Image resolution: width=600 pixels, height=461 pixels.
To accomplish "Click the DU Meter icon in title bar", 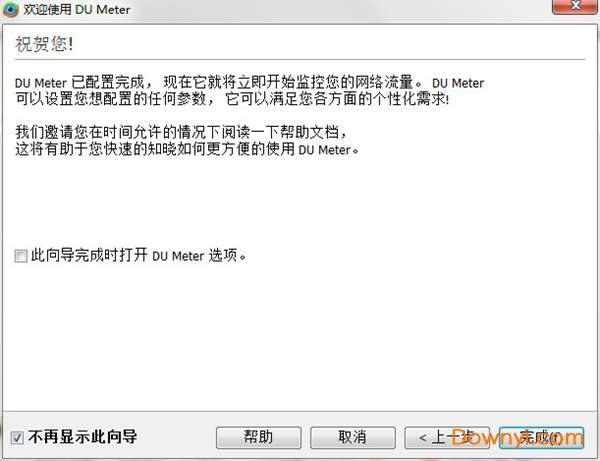I will point(10,9).
